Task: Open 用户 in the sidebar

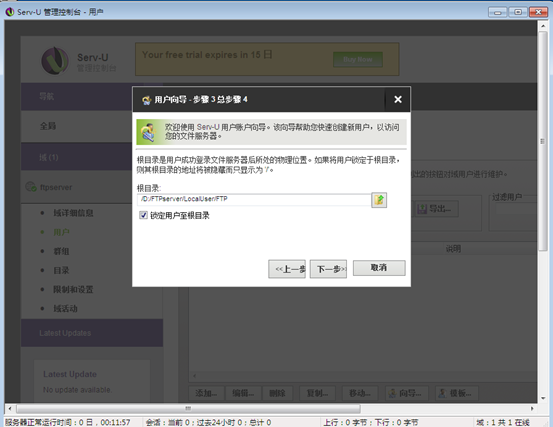Action: tap(61, 232)
